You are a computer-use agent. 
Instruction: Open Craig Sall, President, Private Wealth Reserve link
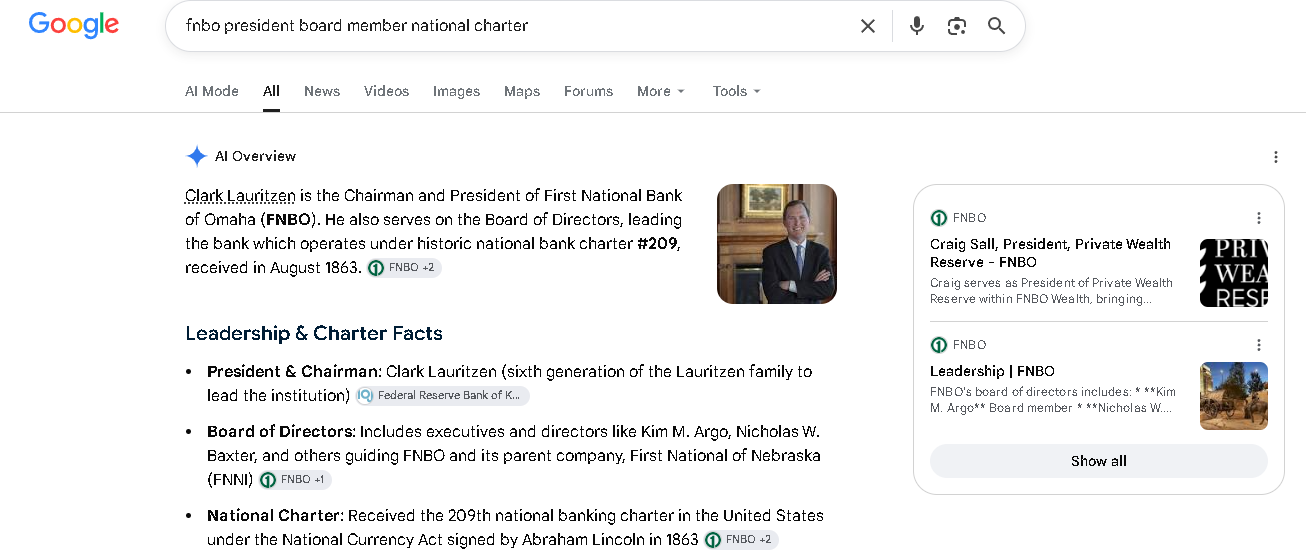[1050, 253]
